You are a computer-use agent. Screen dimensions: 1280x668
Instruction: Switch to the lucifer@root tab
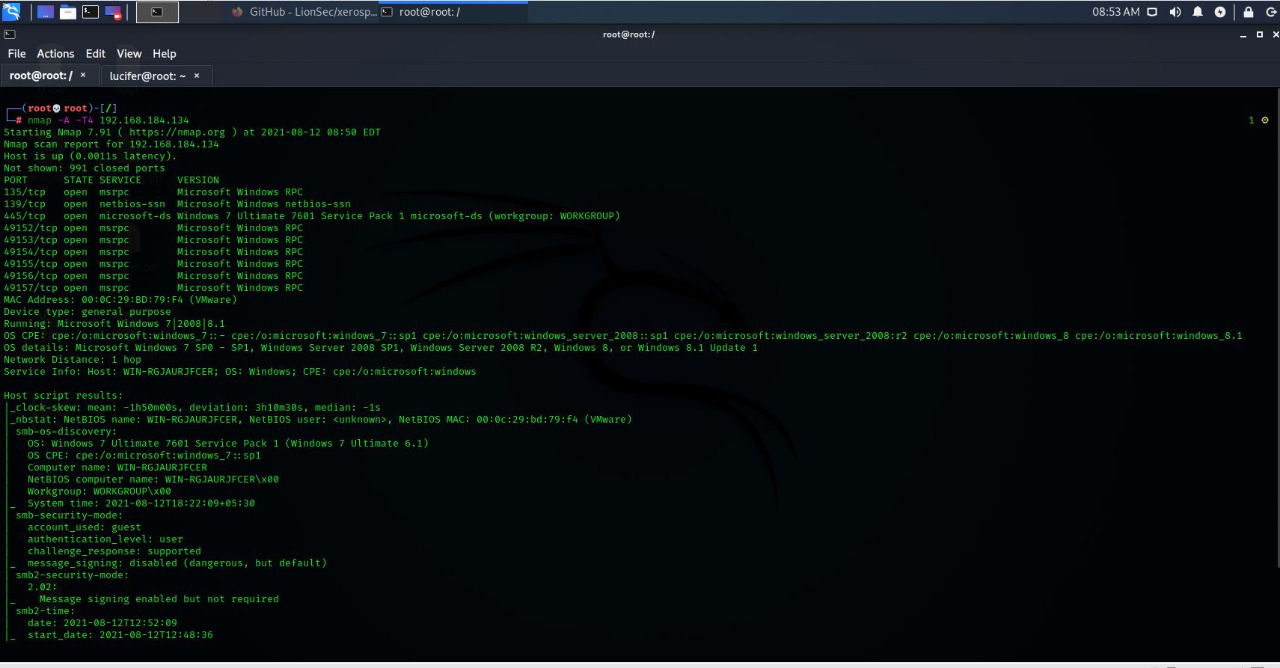[x=147, y=76]
